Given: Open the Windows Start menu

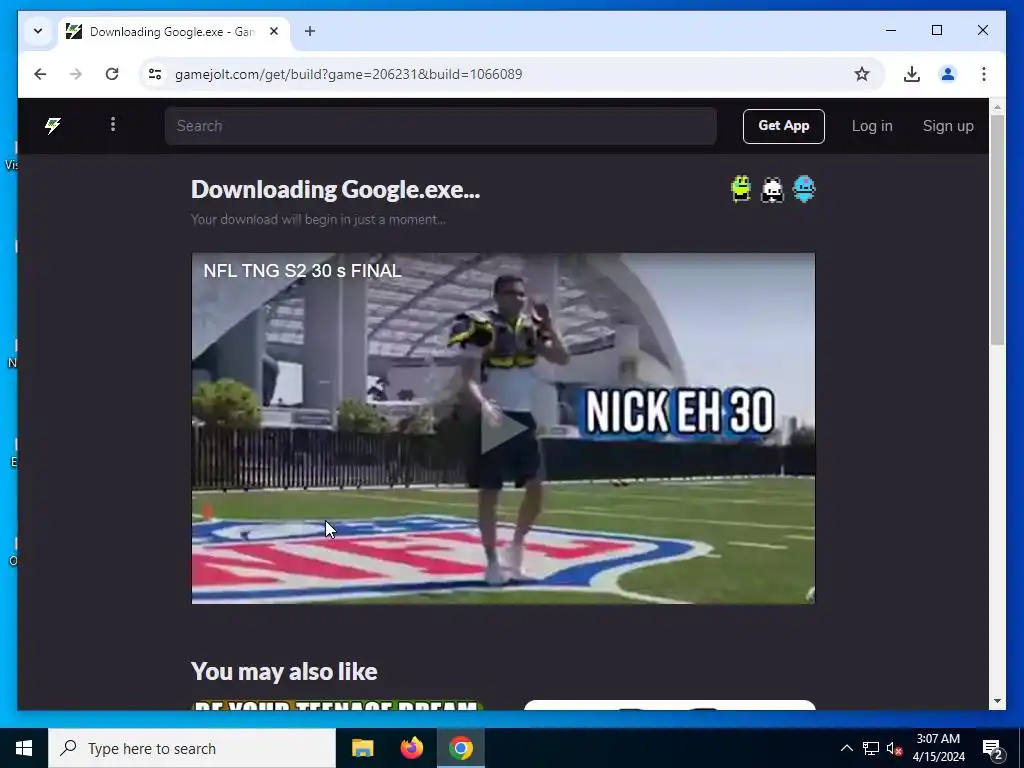Looking at the screenshot, I should [24, 748].
